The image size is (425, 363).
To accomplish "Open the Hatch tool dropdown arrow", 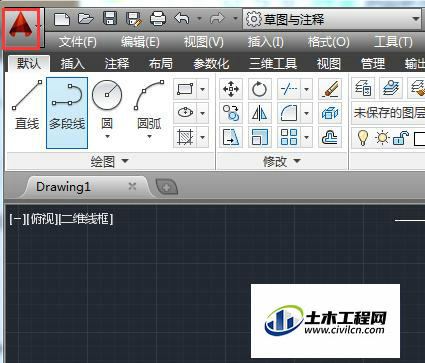I will [x=203, y=137].
